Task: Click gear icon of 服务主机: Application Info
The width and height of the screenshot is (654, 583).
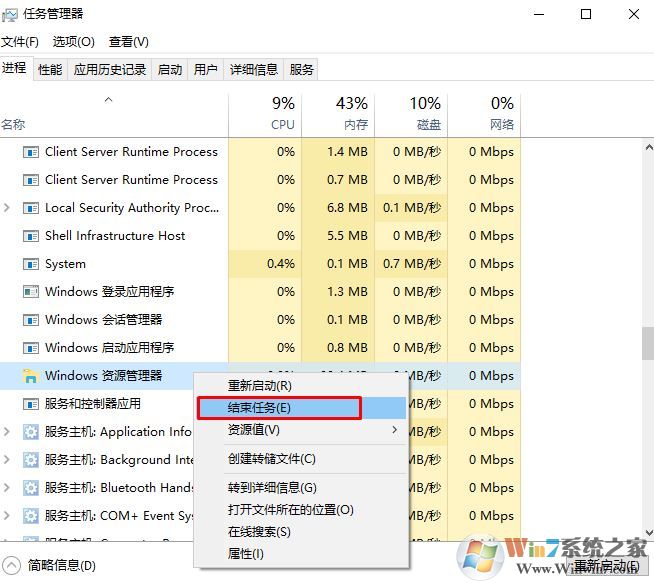Action: tap(30, 432)
